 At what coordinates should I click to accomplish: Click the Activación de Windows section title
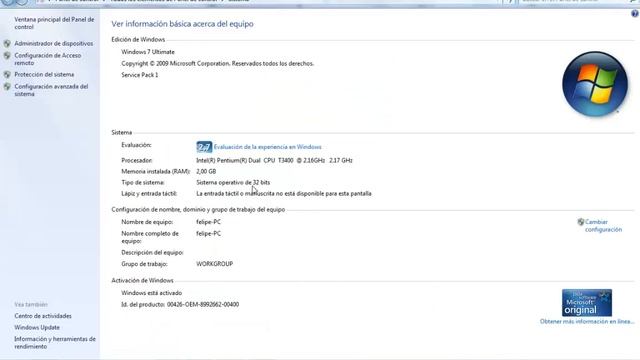click(142, 280)
